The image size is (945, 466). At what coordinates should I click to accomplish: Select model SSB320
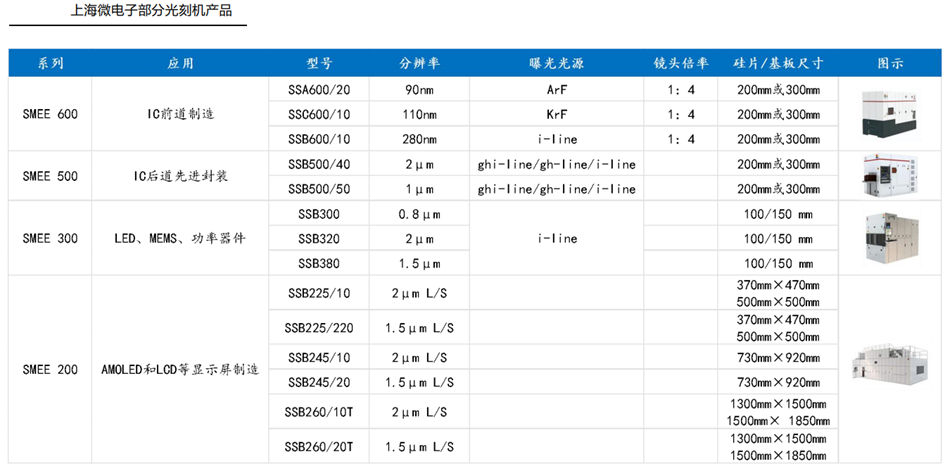click(319, 239)
